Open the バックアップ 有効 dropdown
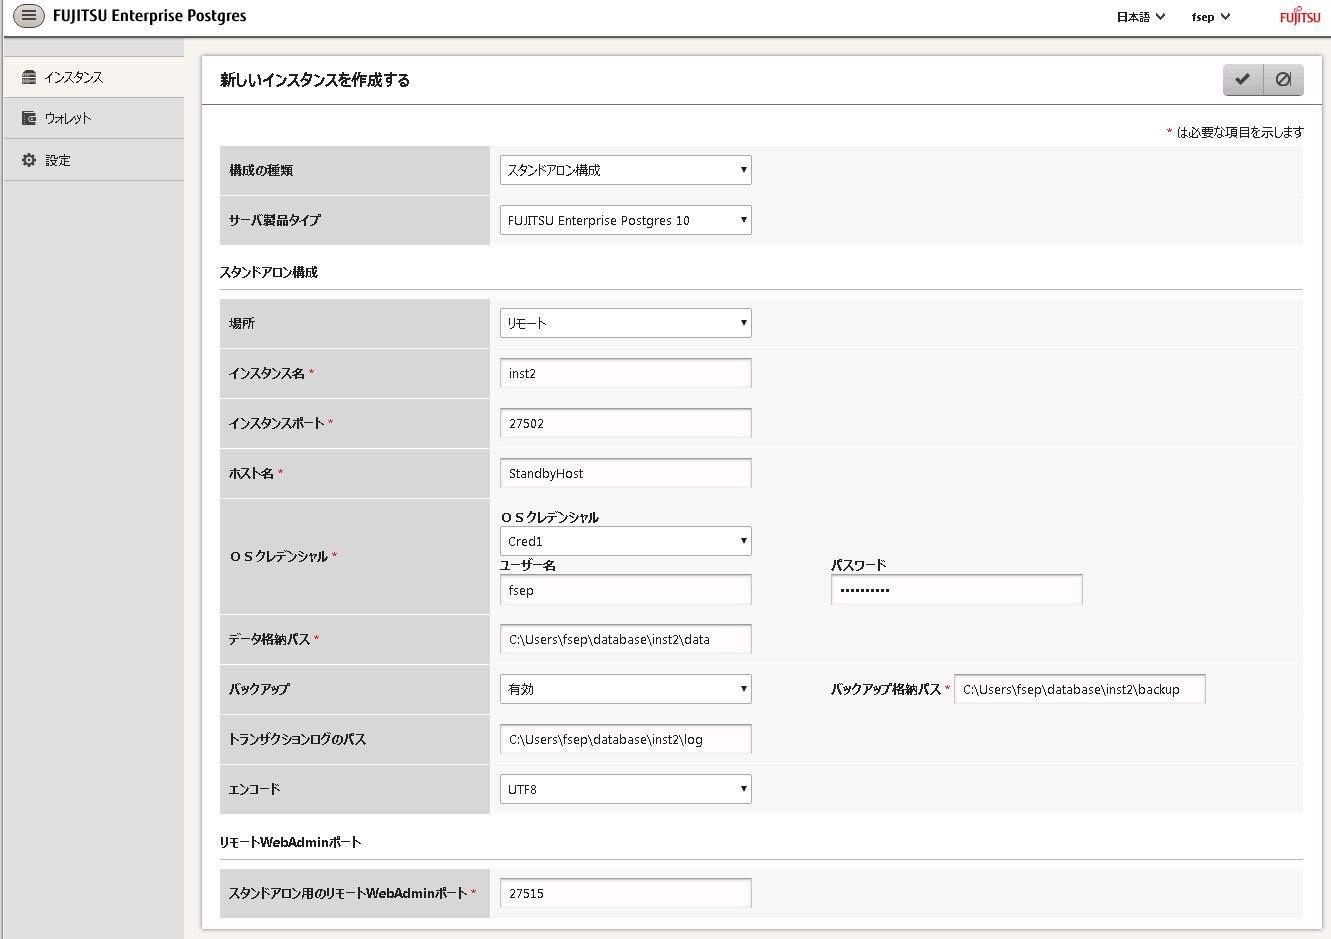 [626, 689]
